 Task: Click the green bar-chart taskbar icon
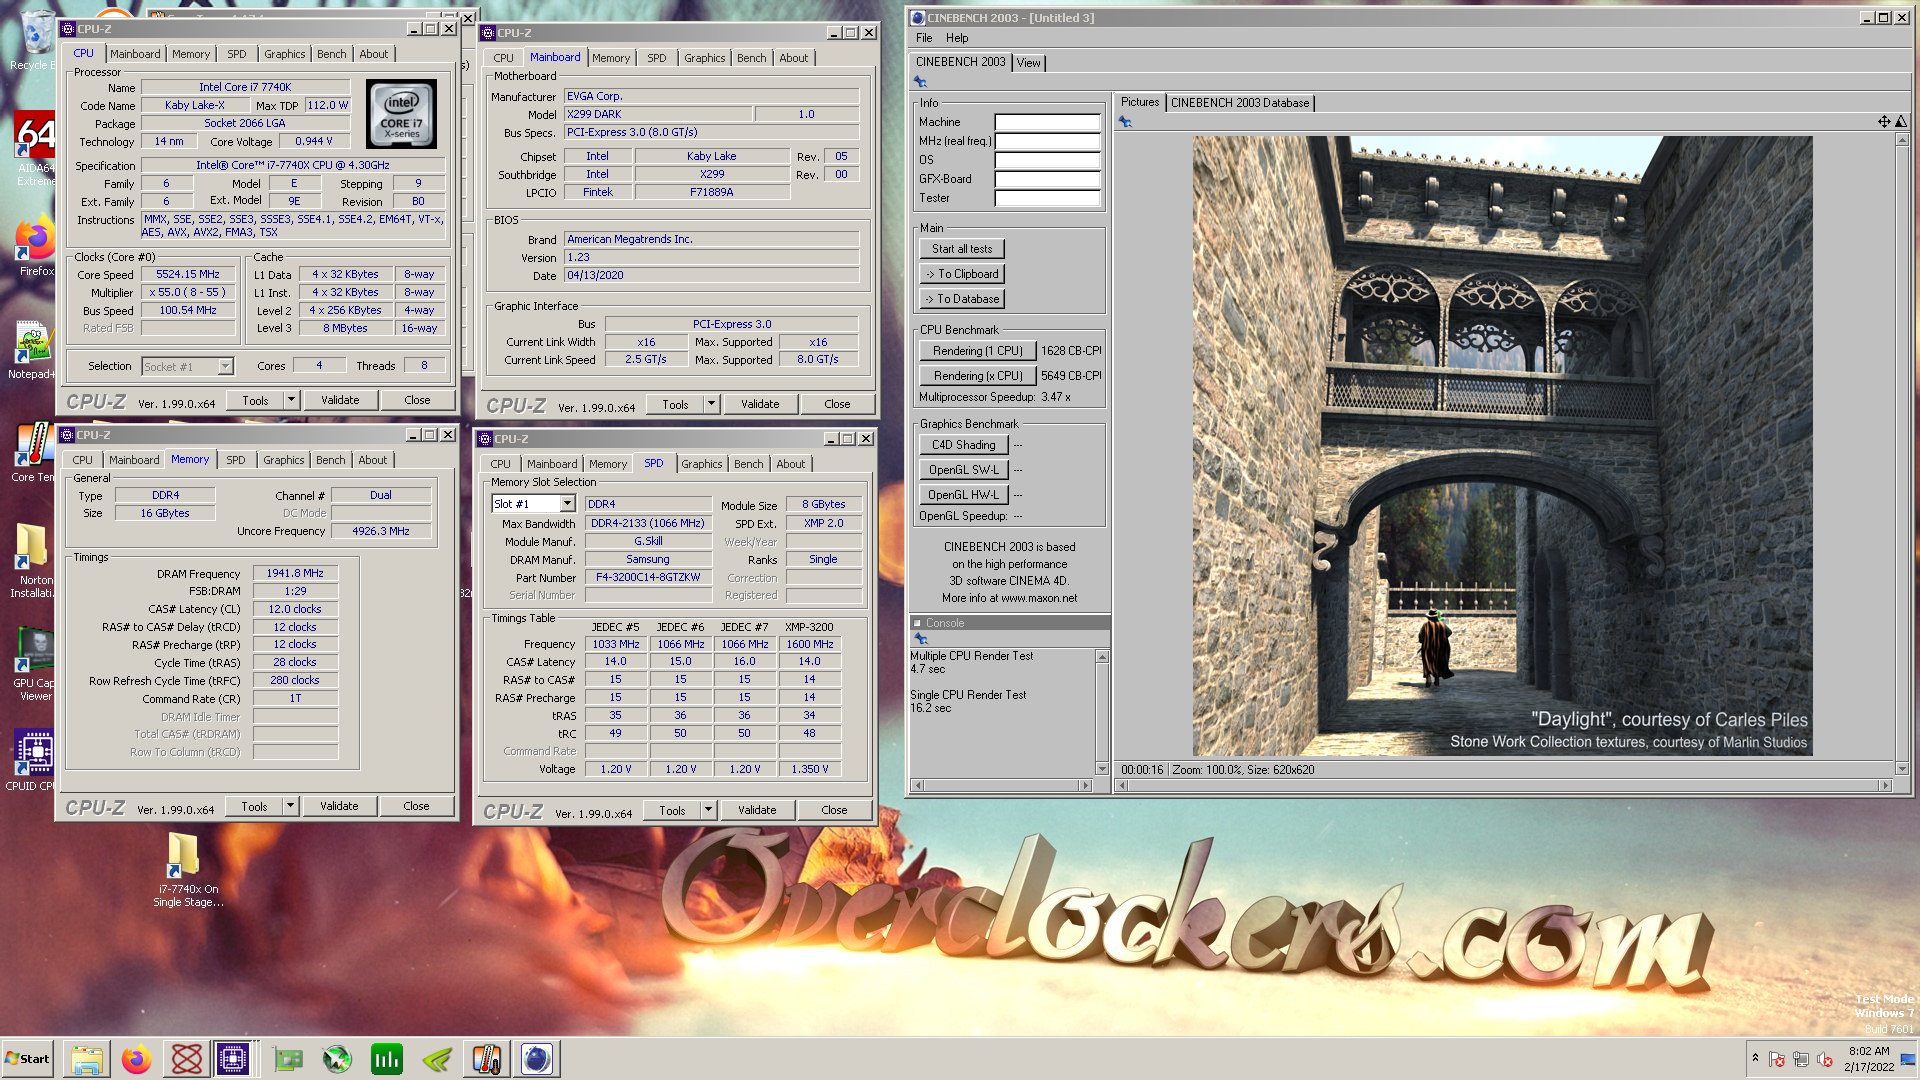[x=386, y=1059]
